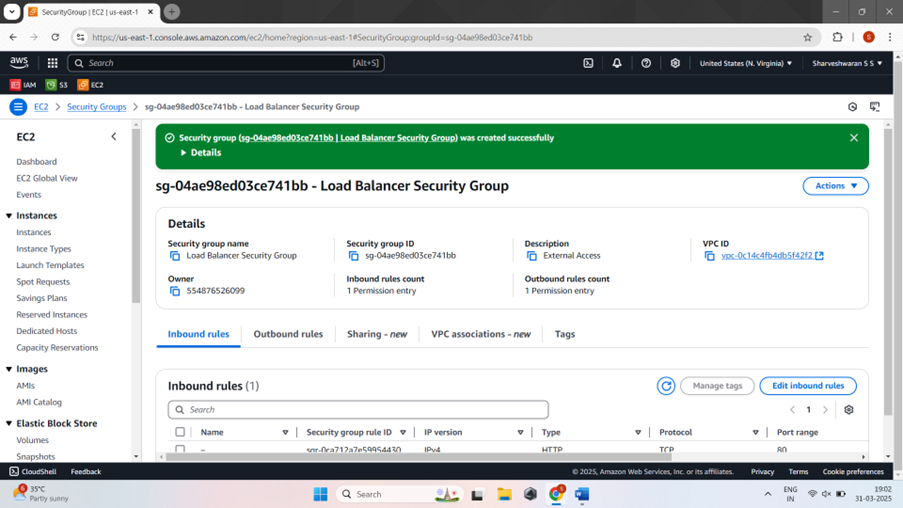Open the settings gear in AWS header

pos(675,63)
